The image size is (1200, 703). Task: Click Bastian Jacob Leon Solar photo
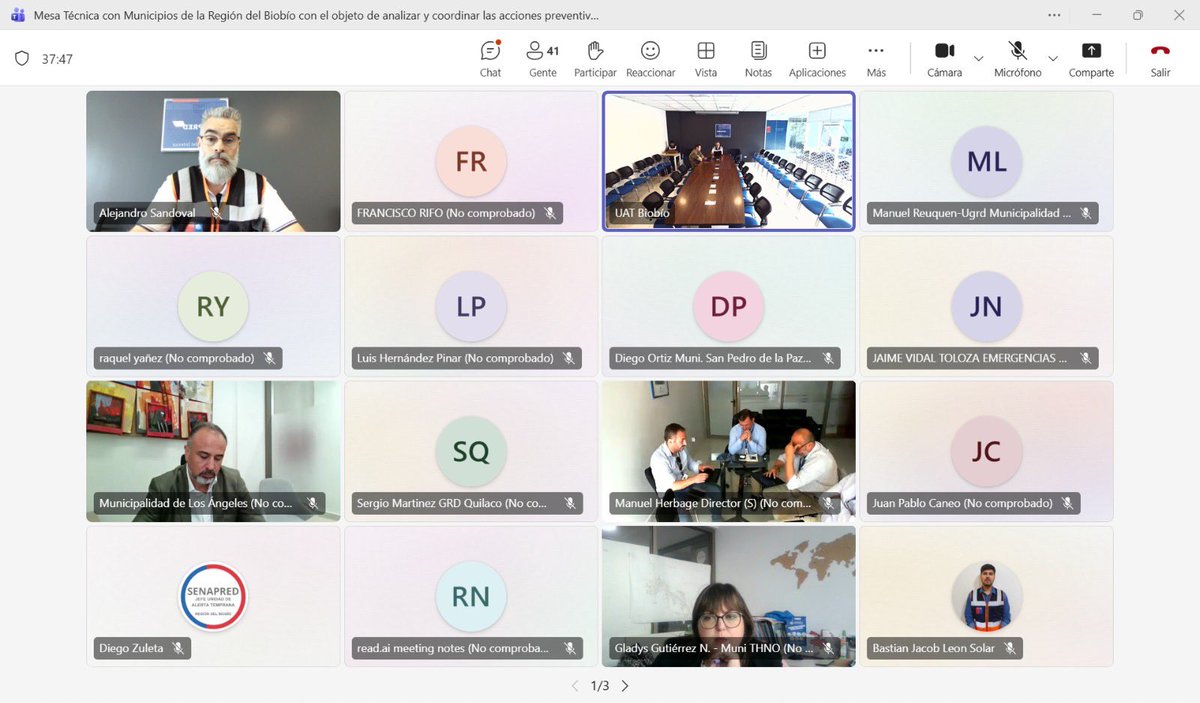tap(986, 596)
